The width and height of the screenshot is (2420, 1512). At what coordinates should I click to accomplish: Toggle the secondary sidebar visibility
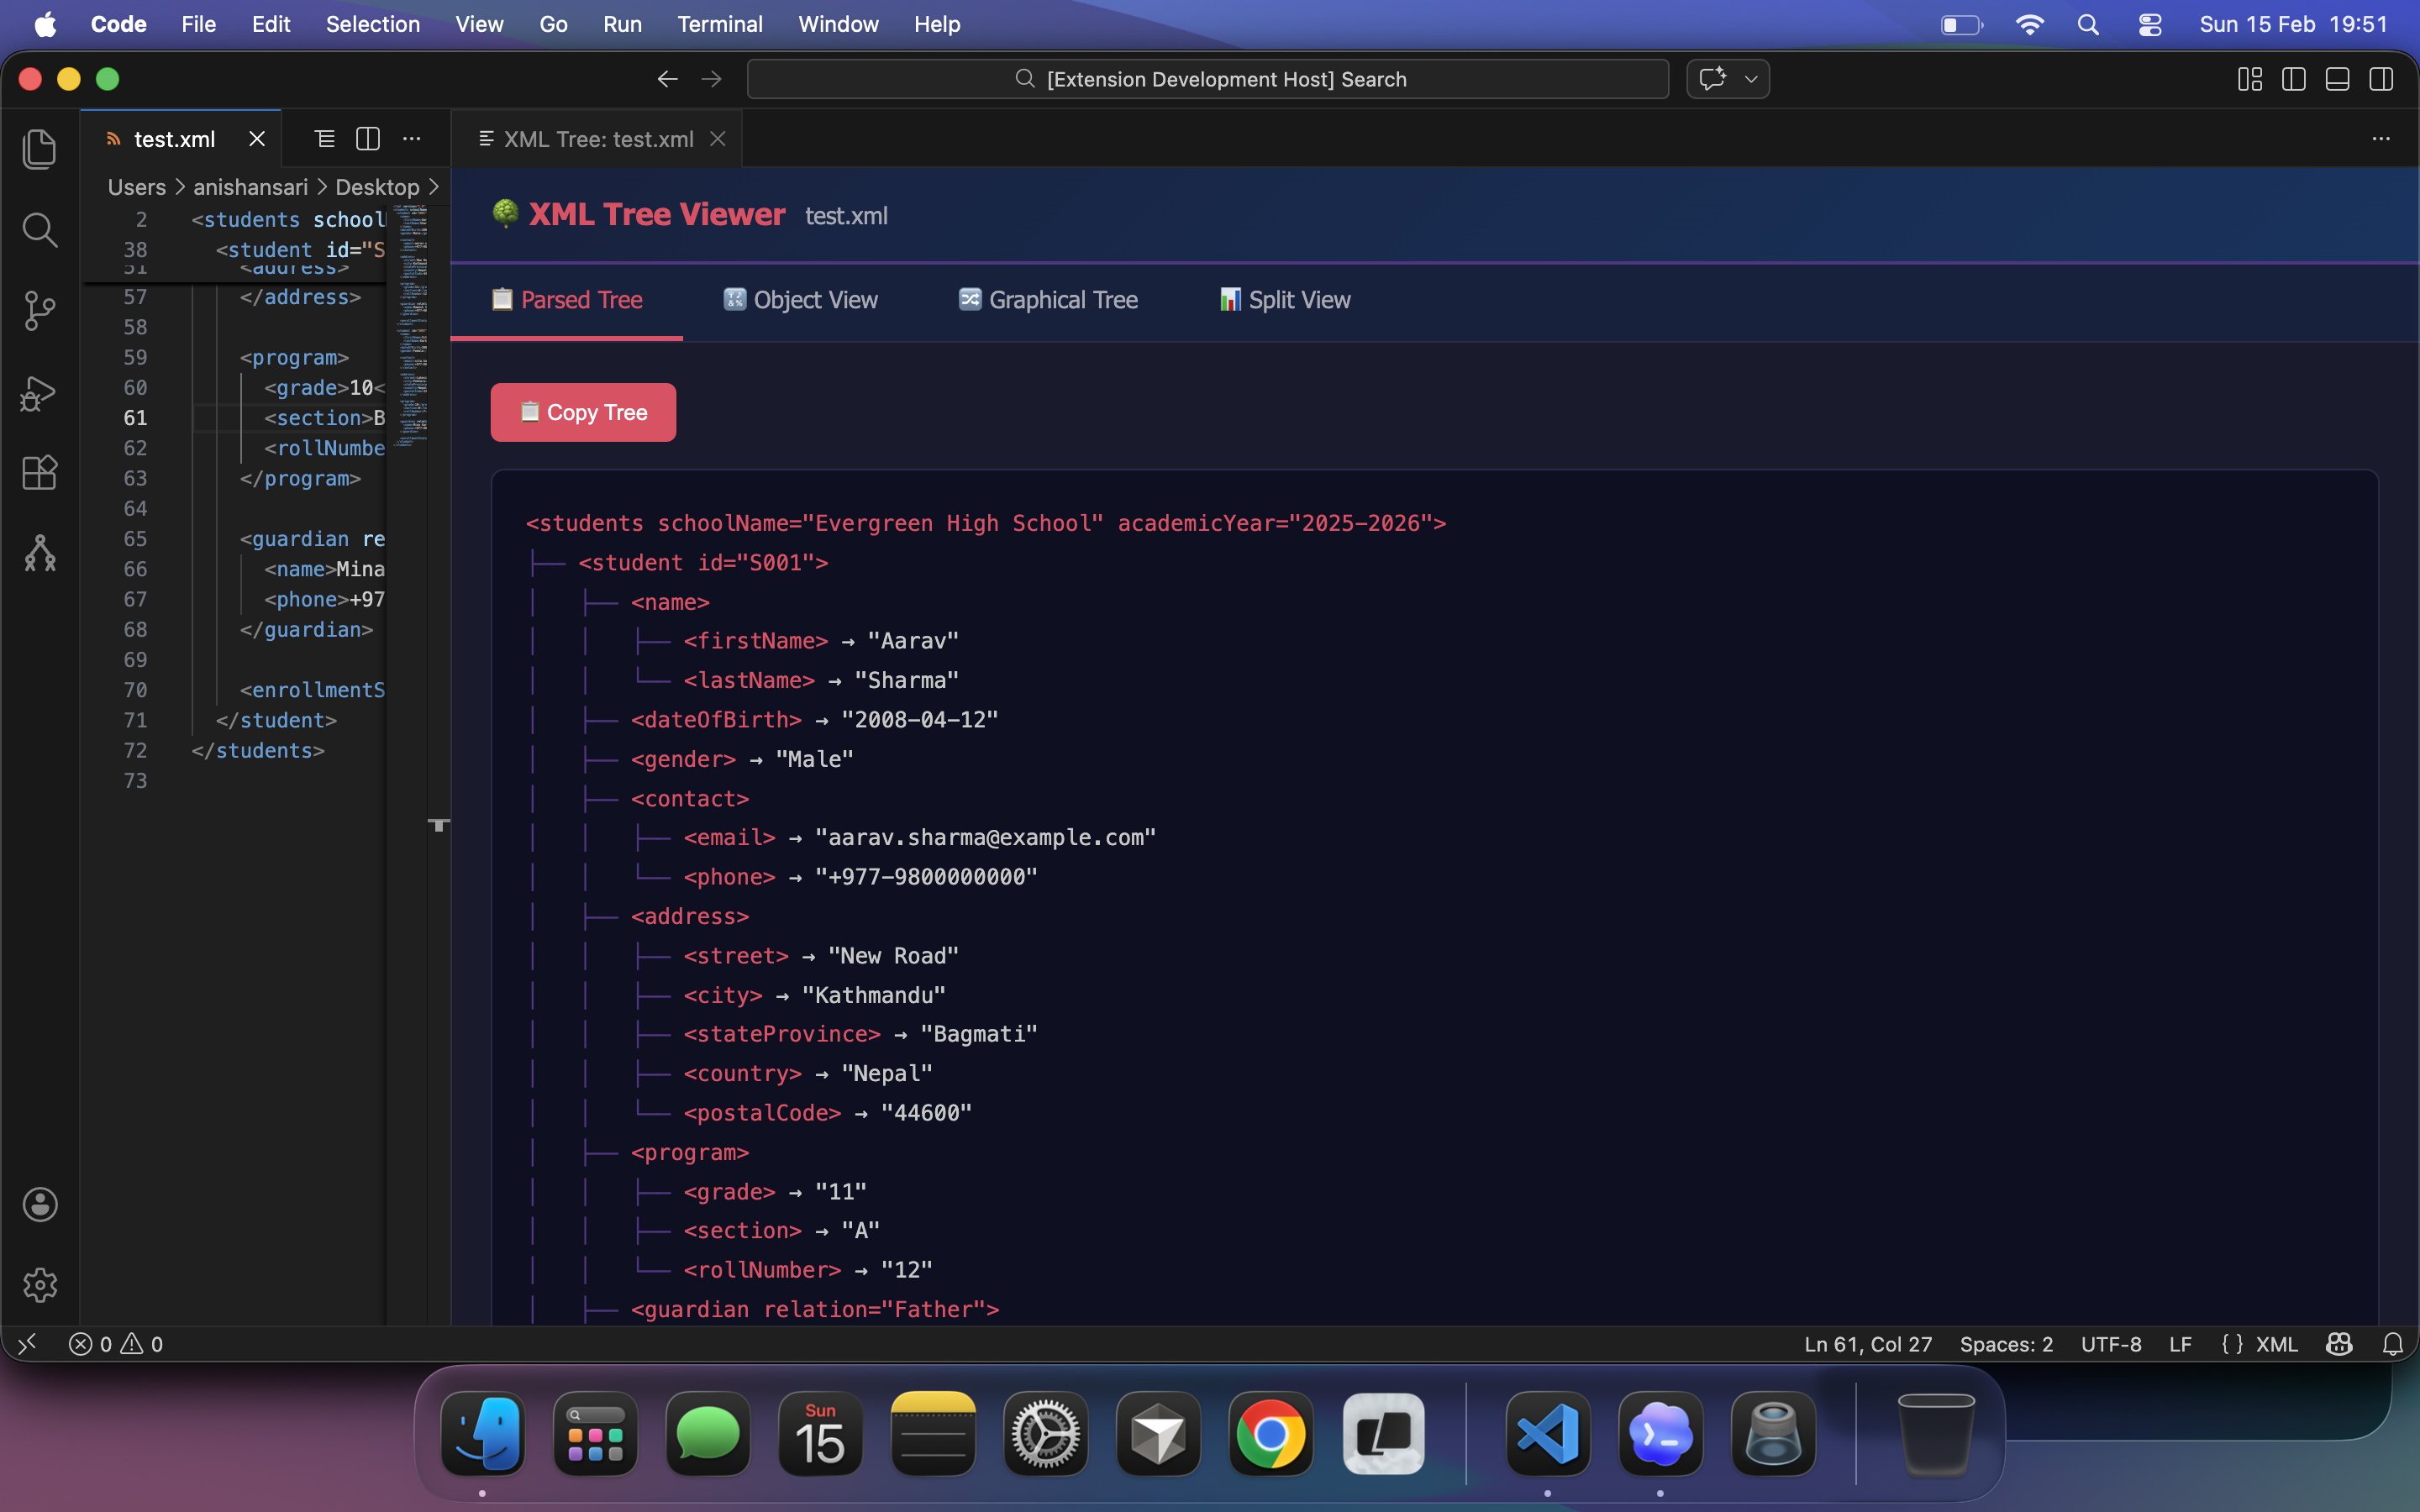coord(2381,79)
